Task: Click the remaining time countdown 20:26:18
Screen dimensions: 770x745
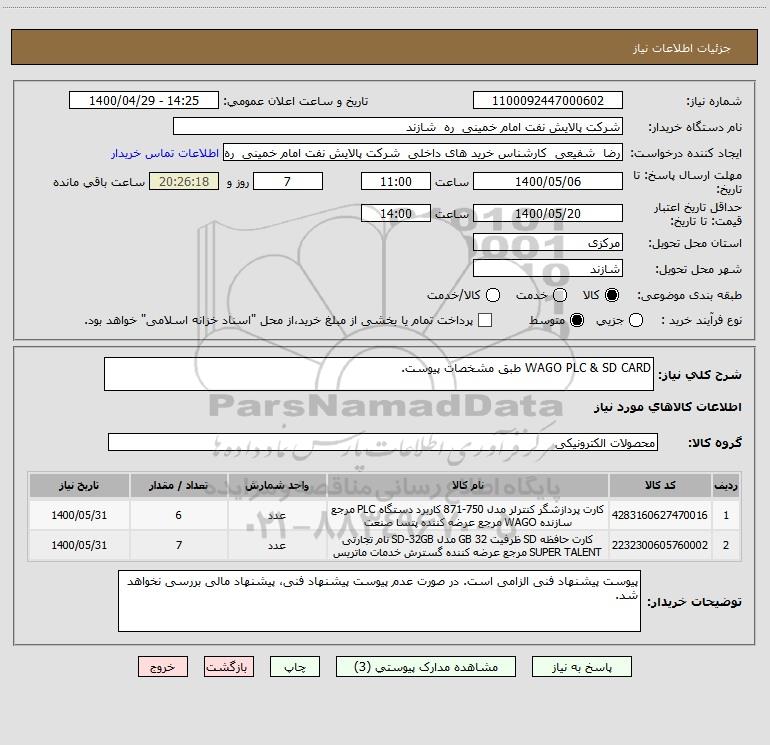Action: pos(184,182)
